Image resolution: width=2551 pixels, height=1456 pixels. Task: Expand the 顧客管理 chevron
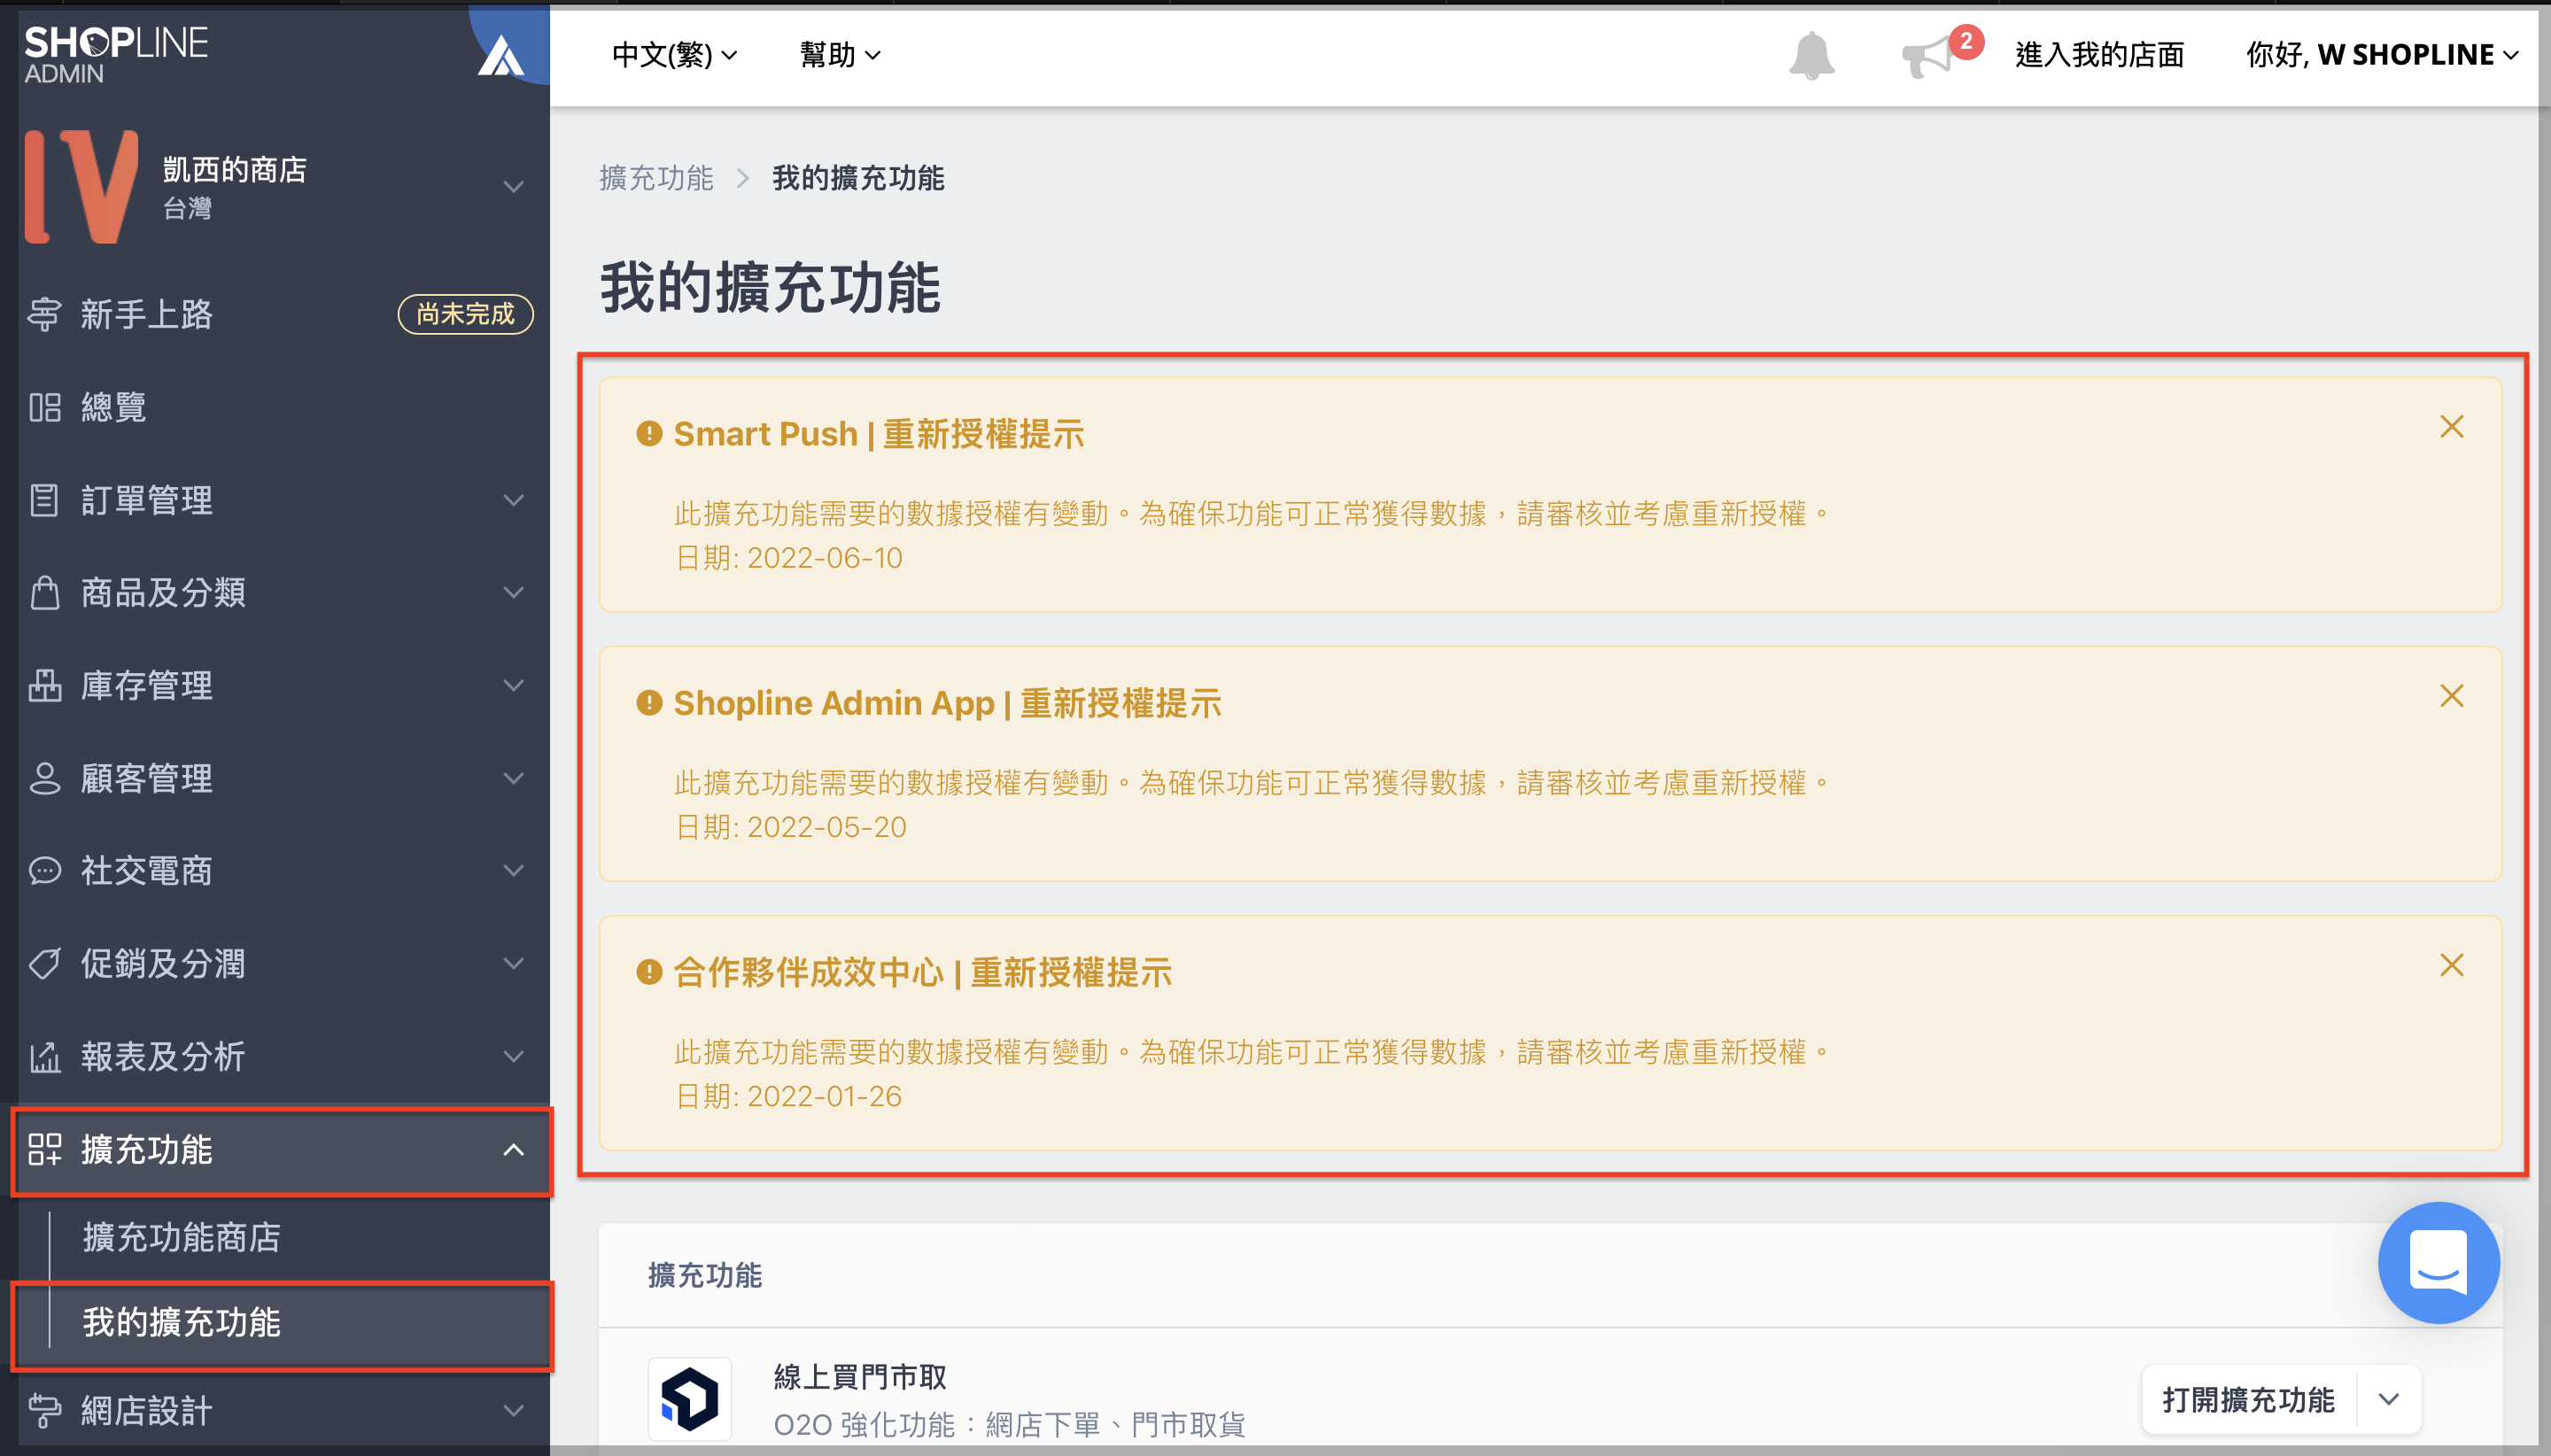[513, 778]
